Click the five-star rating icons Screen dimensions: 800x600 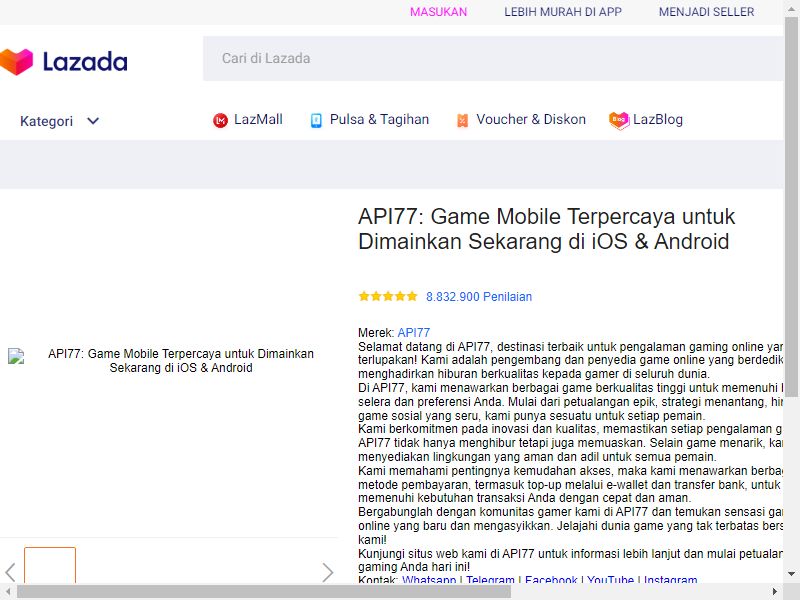pos(388,296)
